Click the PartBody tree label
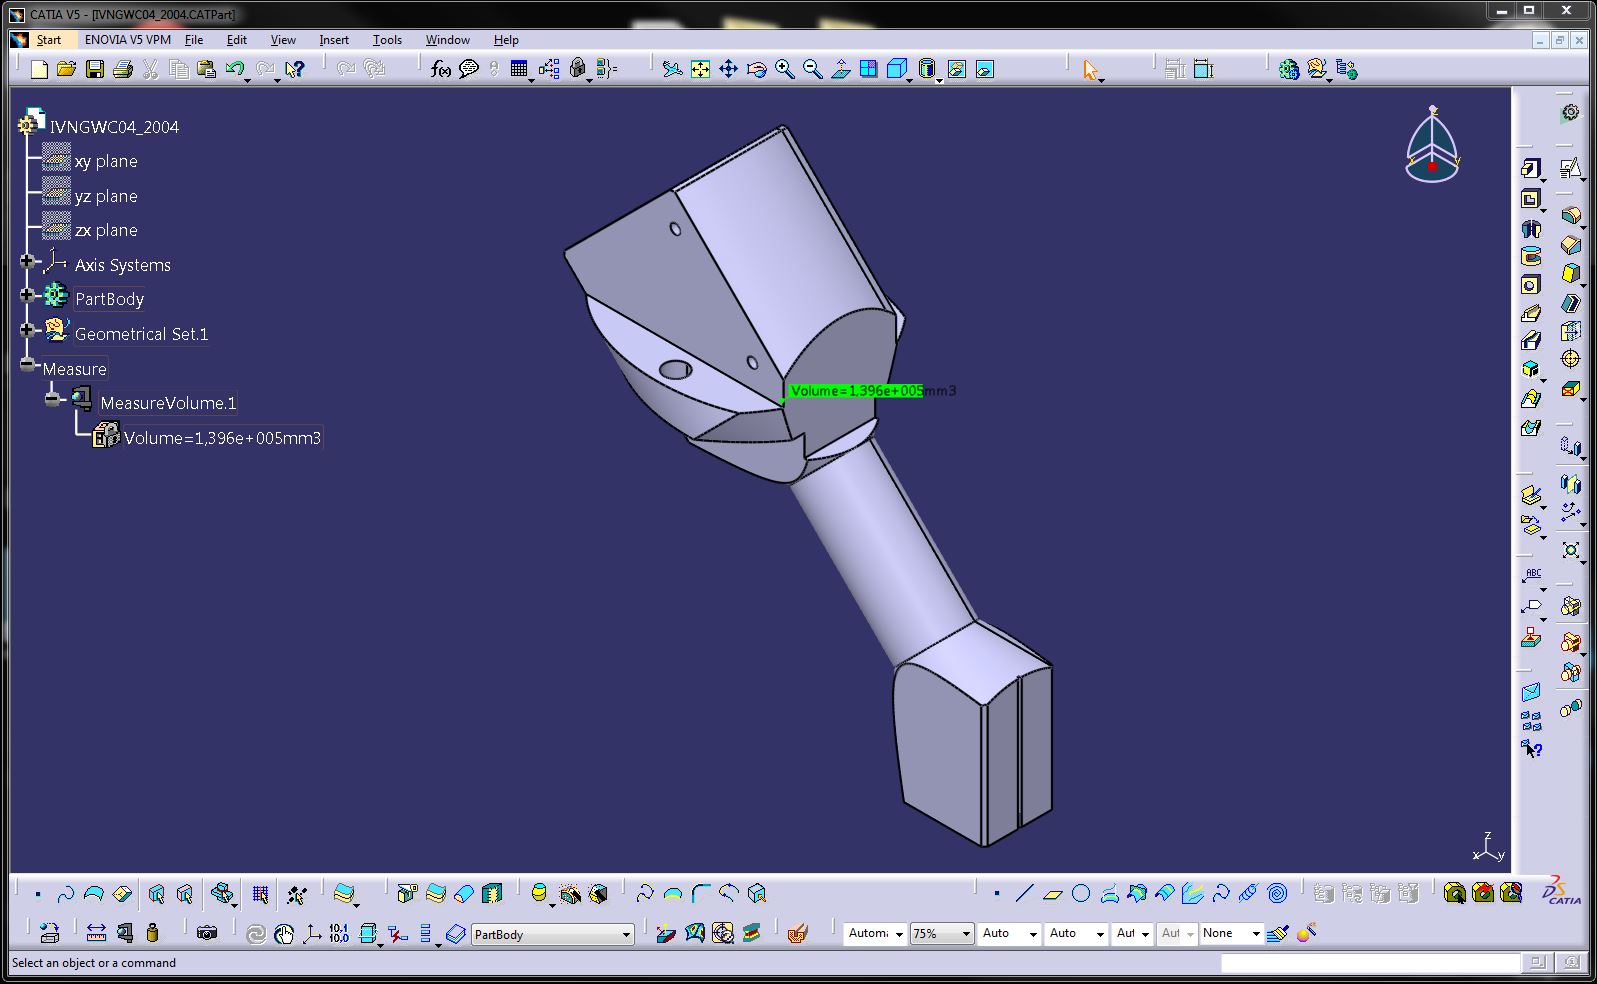This screenshot has width=1597, height=984. 109,299
